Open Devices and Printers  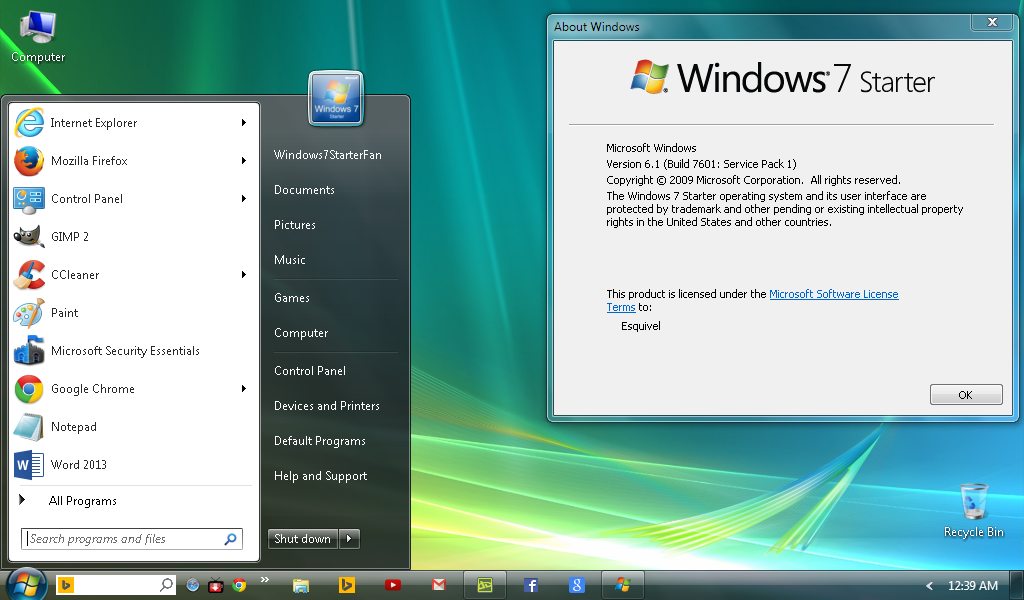(327, 406)
